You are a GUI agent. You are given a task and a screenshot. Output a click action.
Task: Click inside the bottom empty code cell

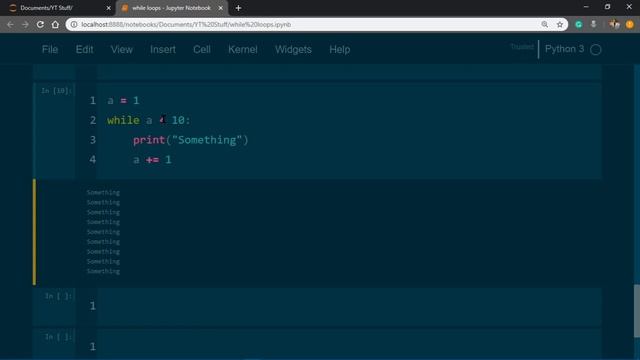tap(349, 344)
